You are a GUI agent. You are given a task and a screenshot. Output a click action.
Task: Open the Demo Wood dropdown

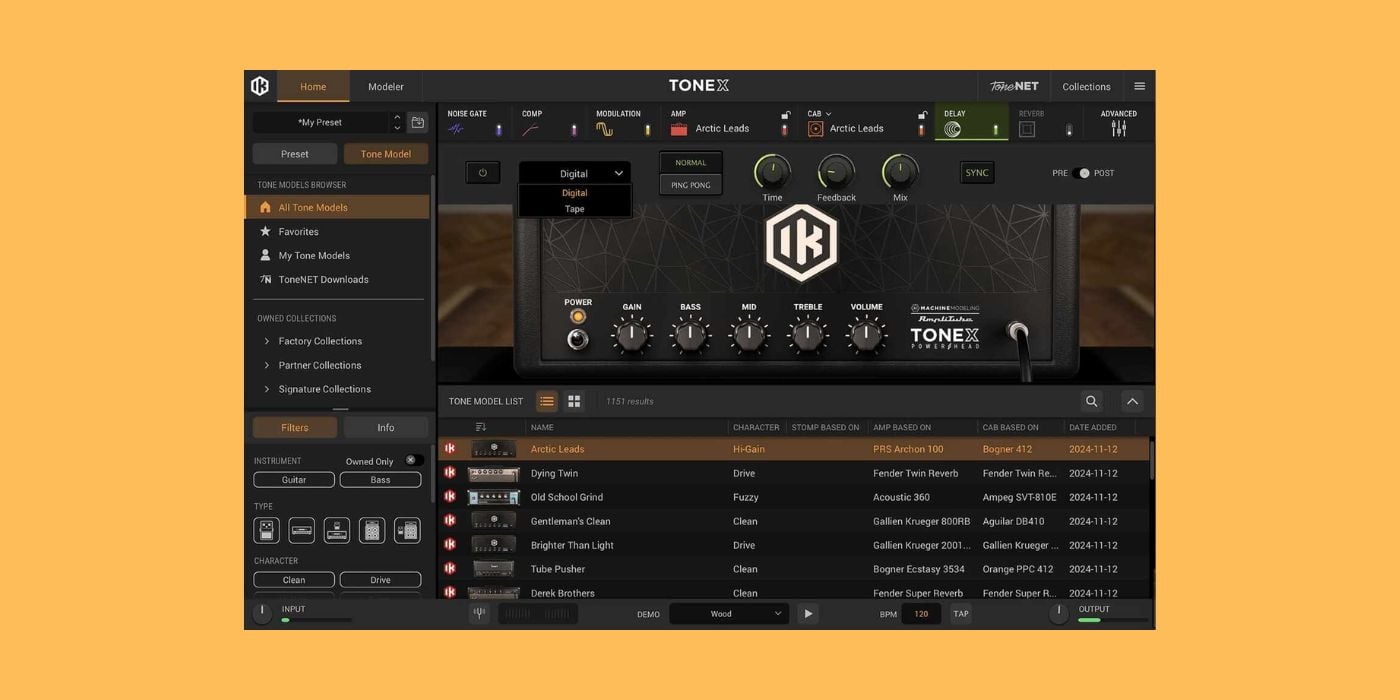click(727, 613)
